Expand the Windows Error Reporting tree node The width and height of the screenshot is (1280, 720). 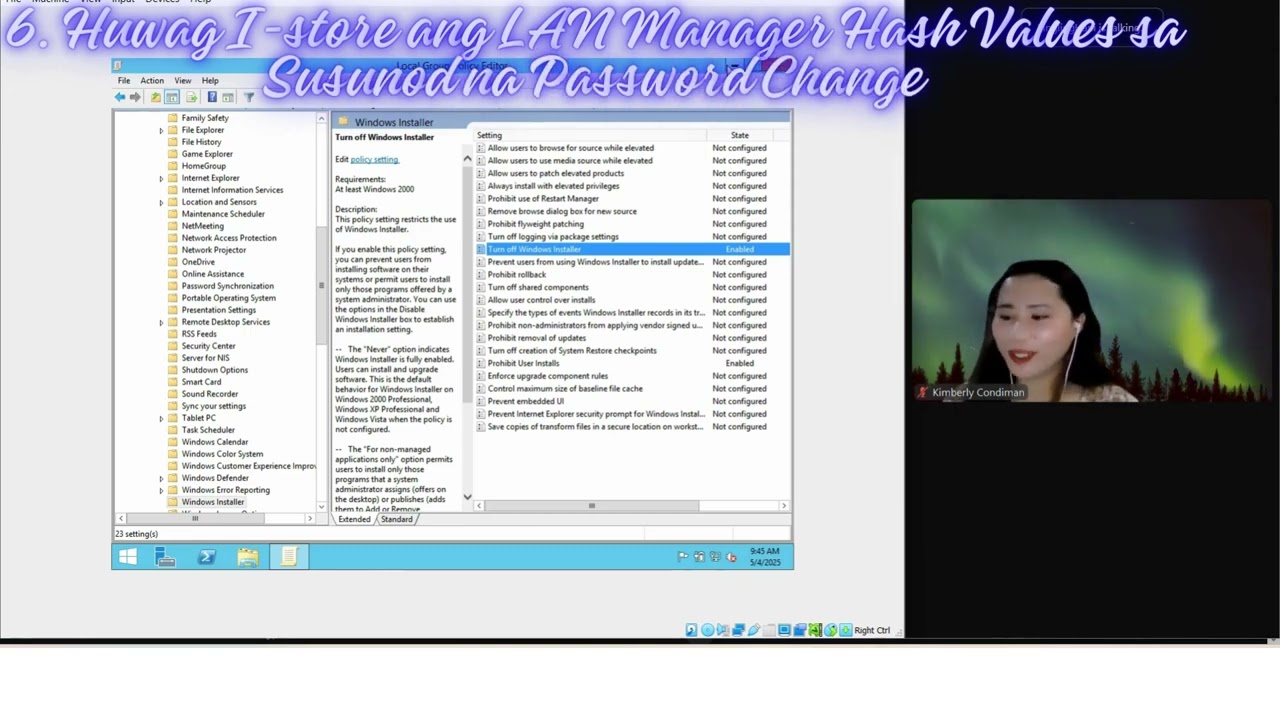(x=161, y=490)
